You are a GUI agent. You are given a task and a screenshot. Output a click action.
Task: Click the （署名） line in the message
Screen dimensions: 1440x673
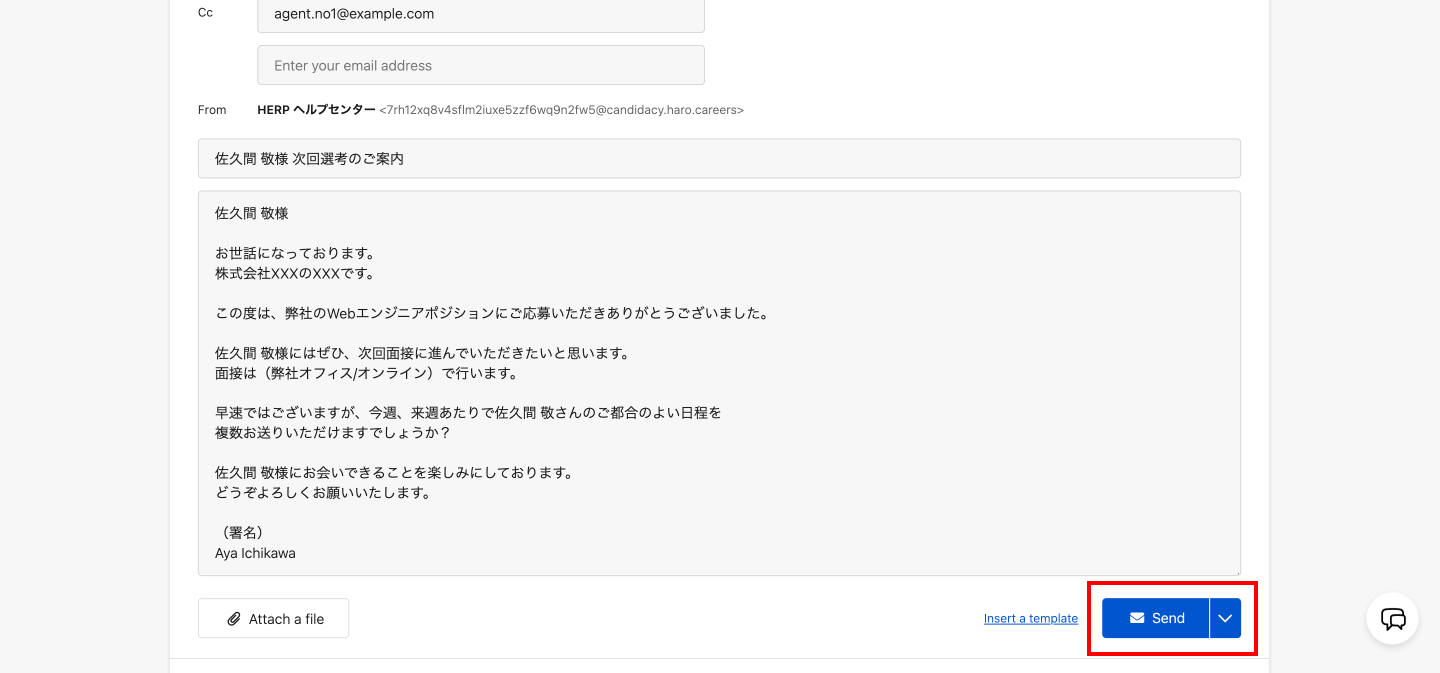(240, 533)
